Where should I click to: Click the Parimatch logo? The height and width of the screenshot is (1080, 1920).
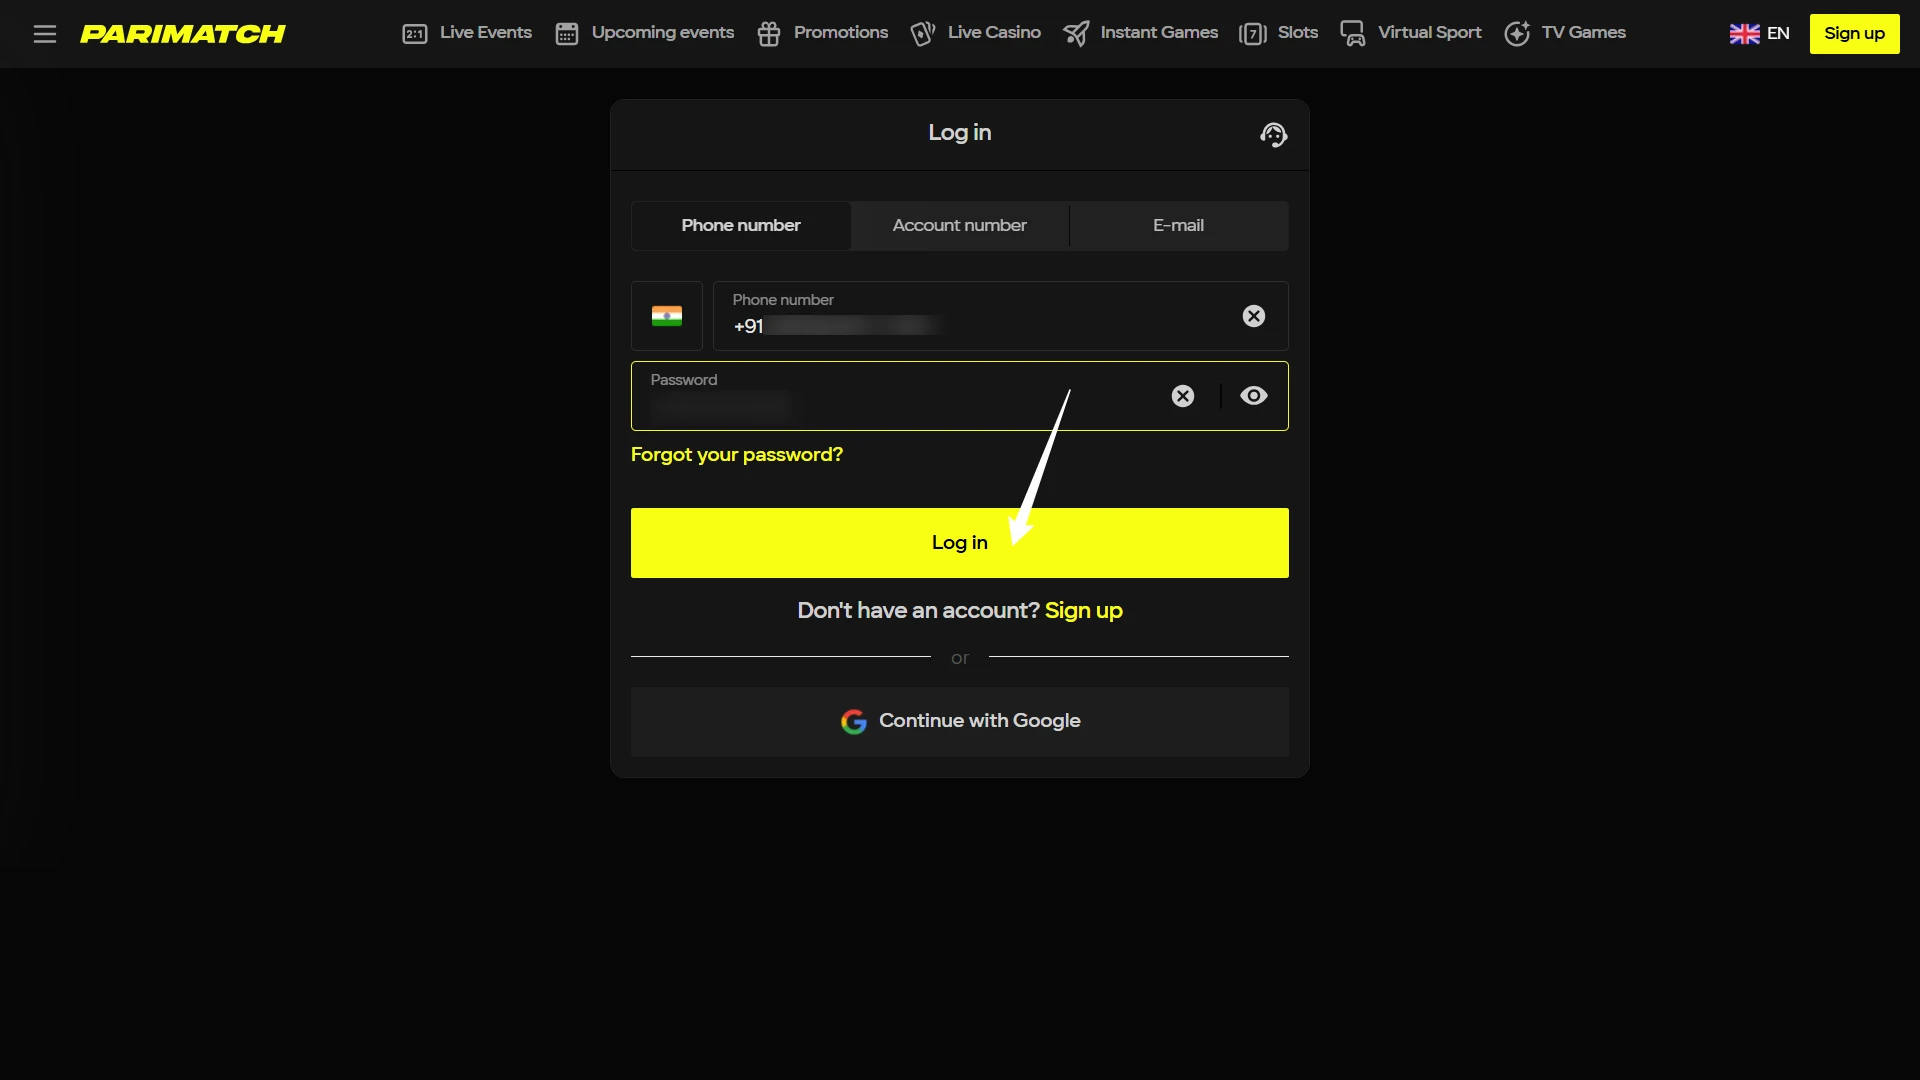point(183,33)
